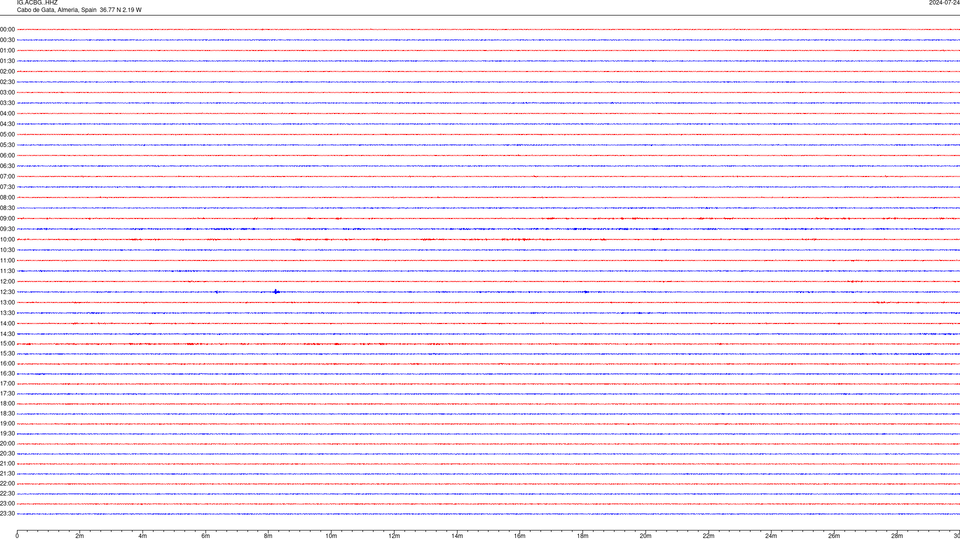
Task: Pick the 15:30 trace label
Action: tap(7, 353)
